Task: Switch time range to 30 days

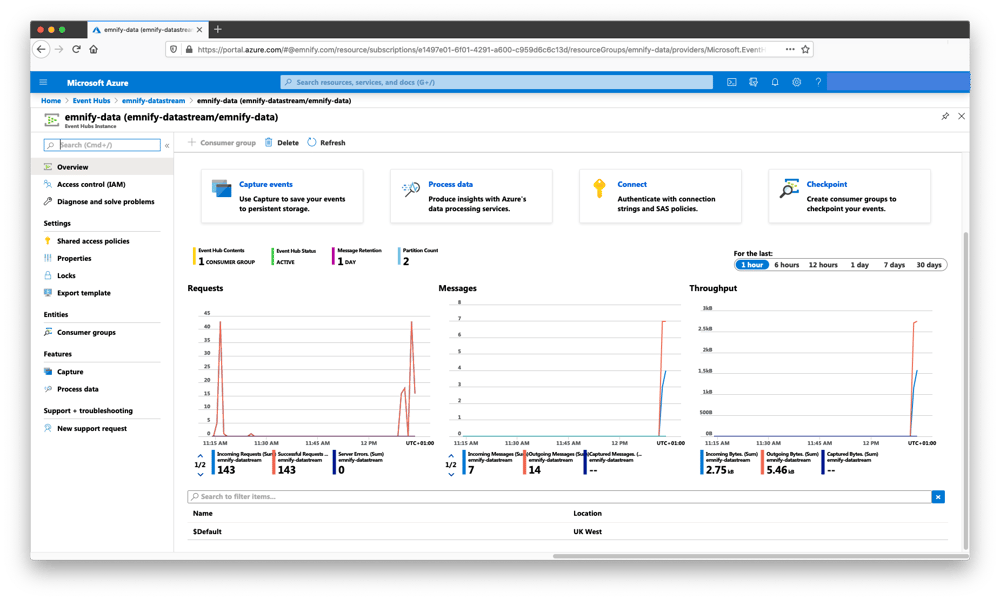Action: pyautogui.click(x=929, y=265)
